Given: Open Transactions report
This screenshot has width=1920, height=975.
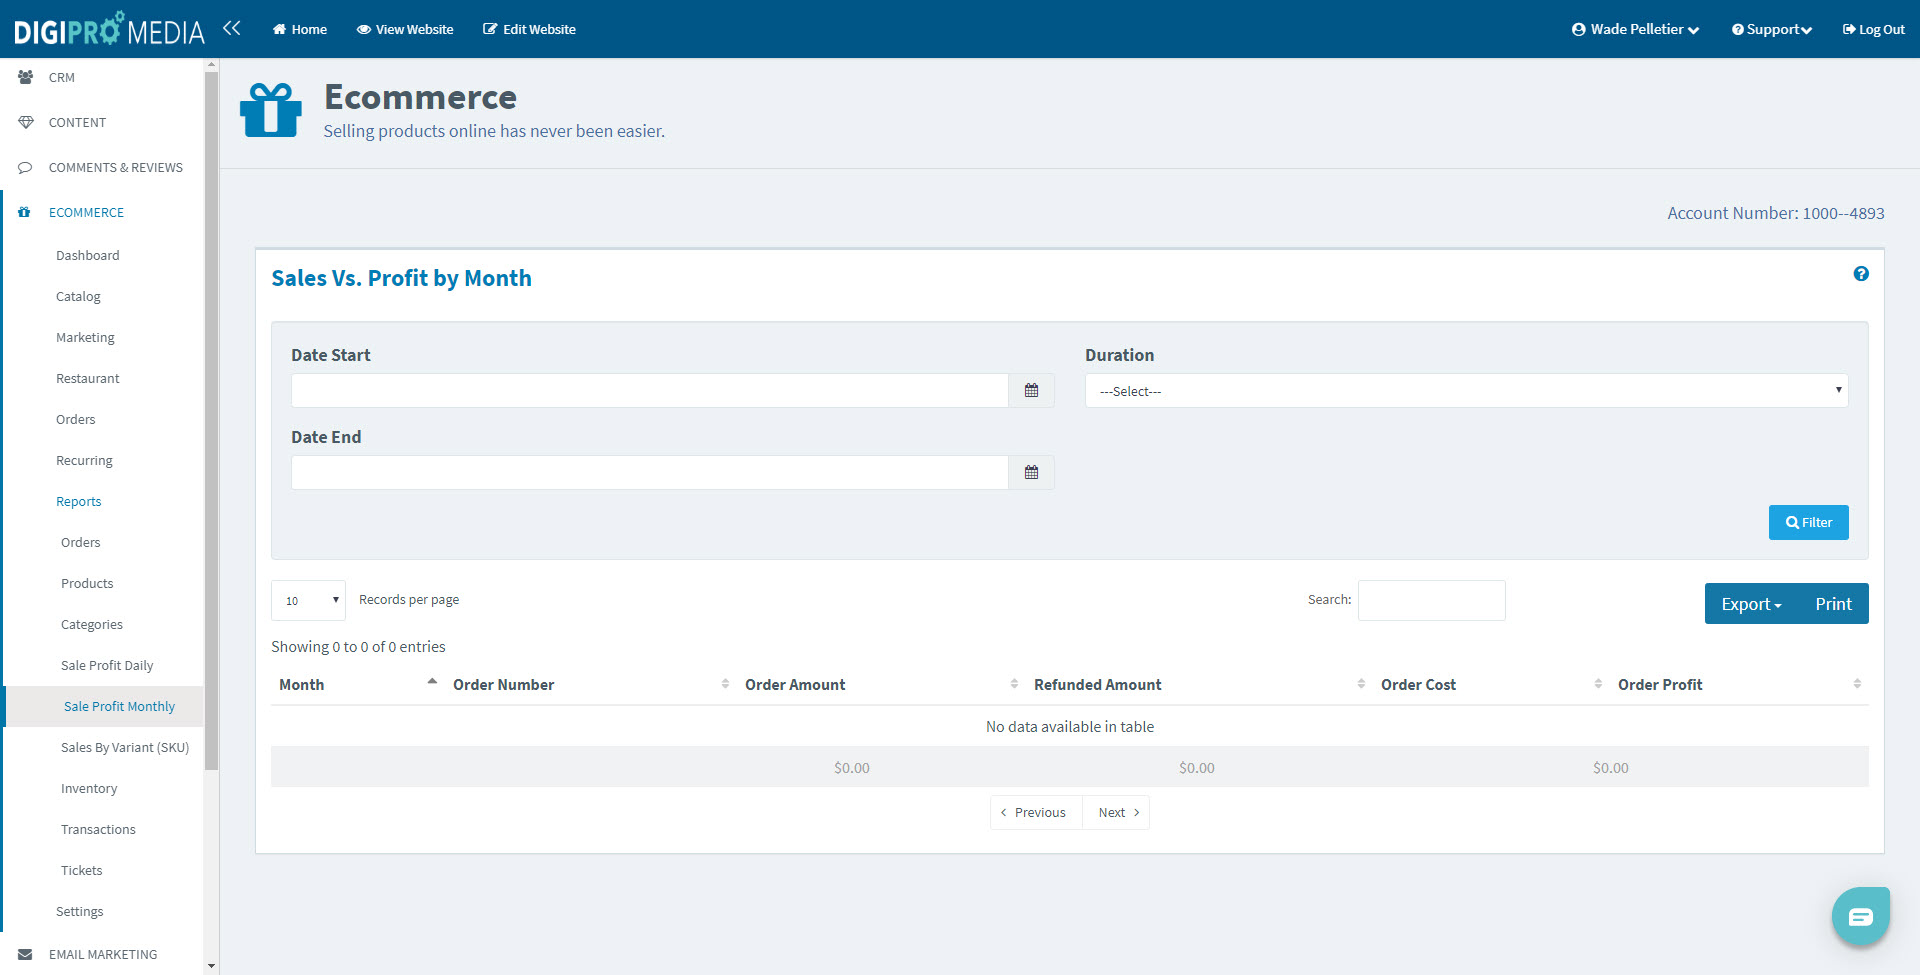Looking at the screenshot, I should click(x=98, y=830).
